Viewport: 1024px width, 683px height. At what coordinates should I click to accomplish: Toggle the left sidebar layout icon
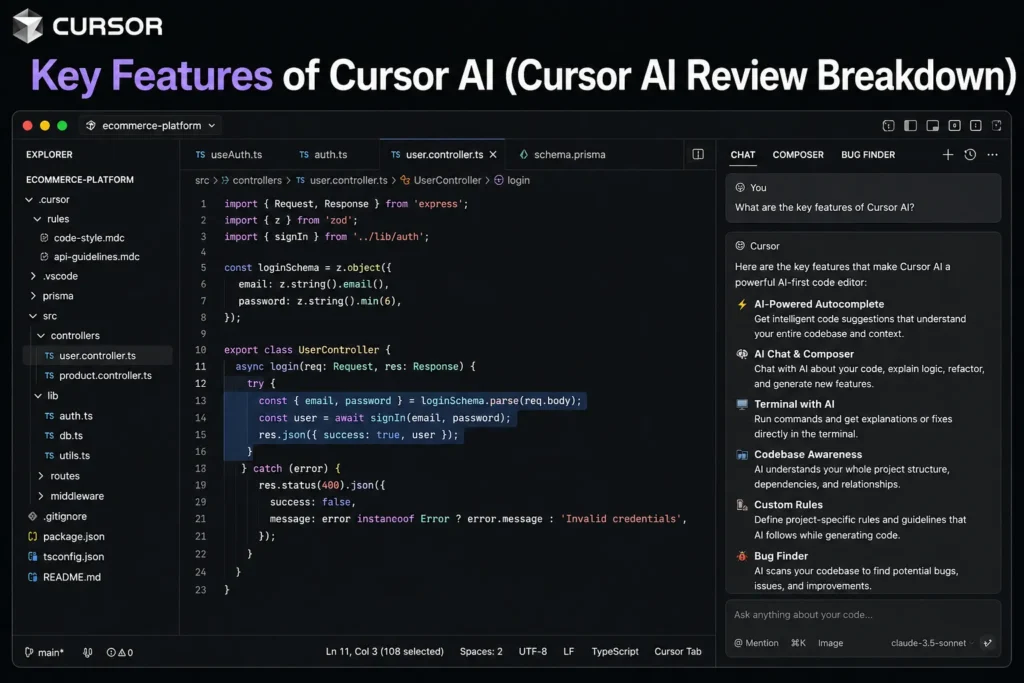(x=910, y=125)
